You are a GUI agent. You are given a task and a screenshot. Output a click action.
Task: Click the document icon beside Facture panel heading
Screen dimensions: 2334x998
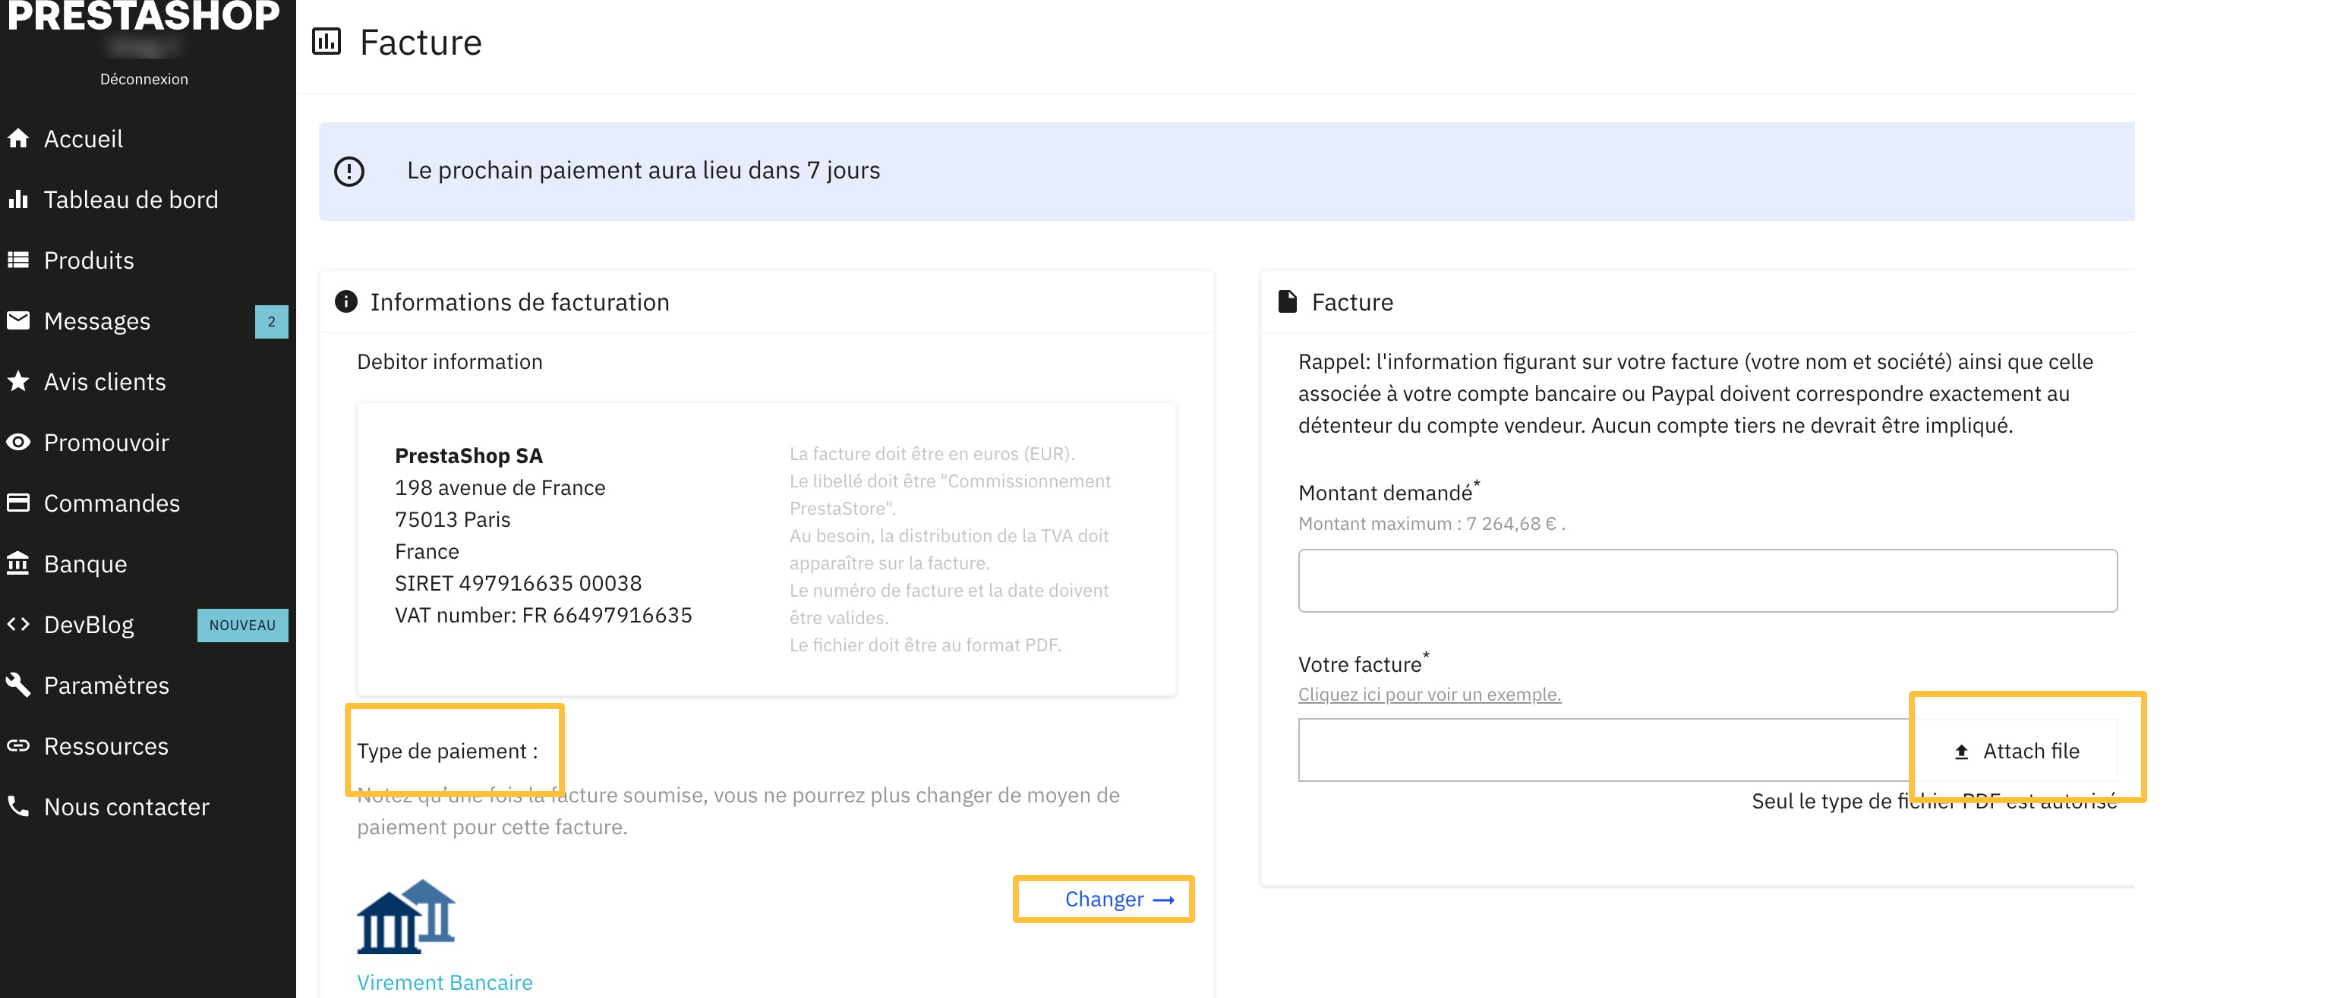(x=1288, y=301)
